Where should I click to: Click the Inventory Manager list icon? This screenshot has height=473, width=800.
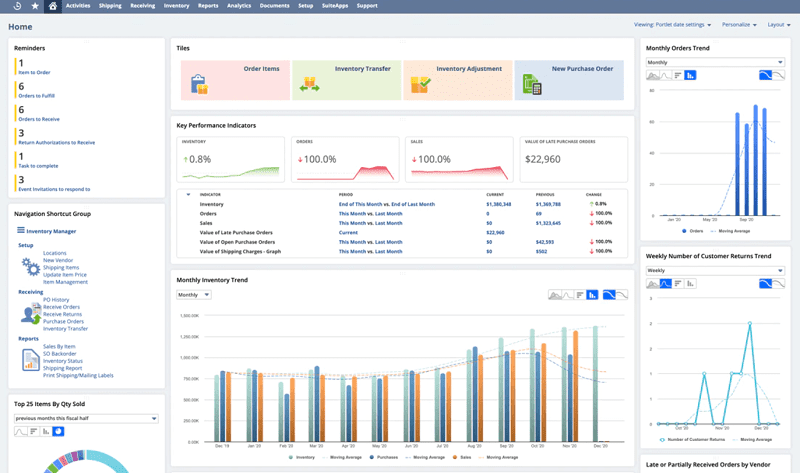tap(20, 231)
